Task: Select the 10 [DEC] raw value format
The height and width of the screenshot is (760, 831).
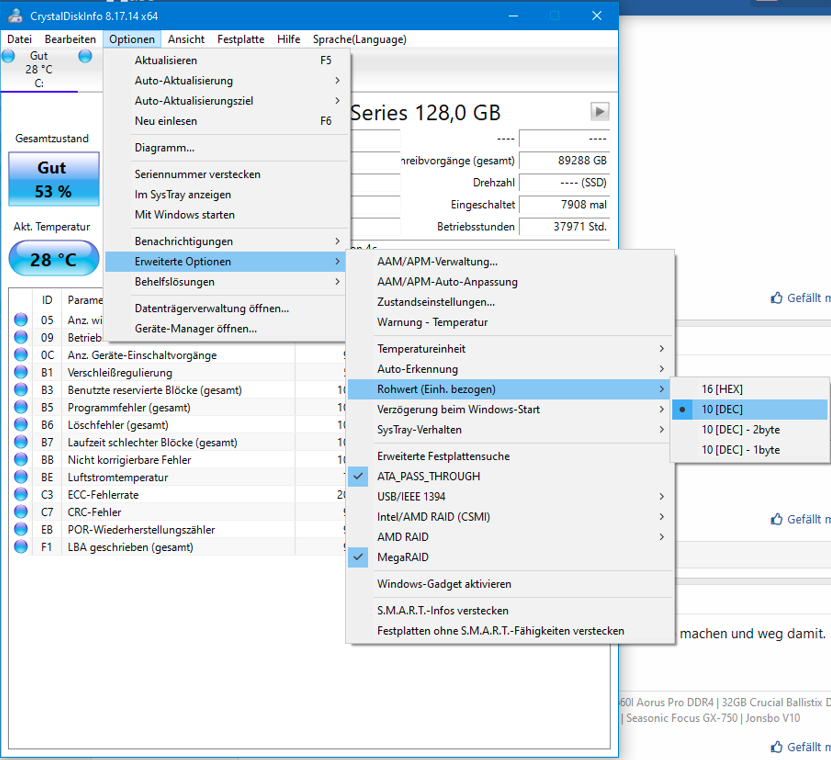Action: 749,409
